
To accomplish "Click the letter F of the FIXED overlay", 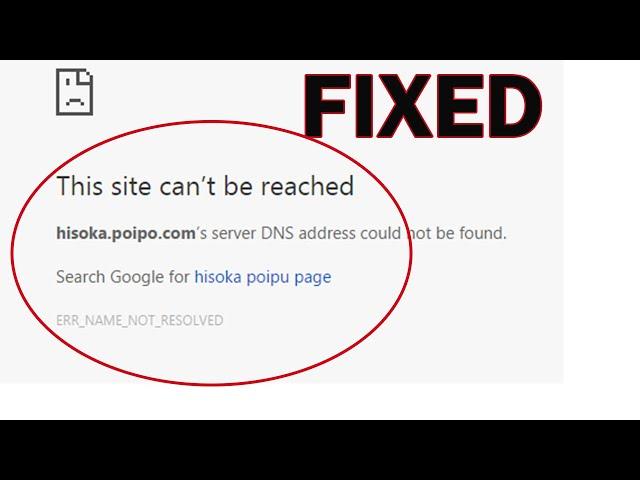I will [328, 106].
